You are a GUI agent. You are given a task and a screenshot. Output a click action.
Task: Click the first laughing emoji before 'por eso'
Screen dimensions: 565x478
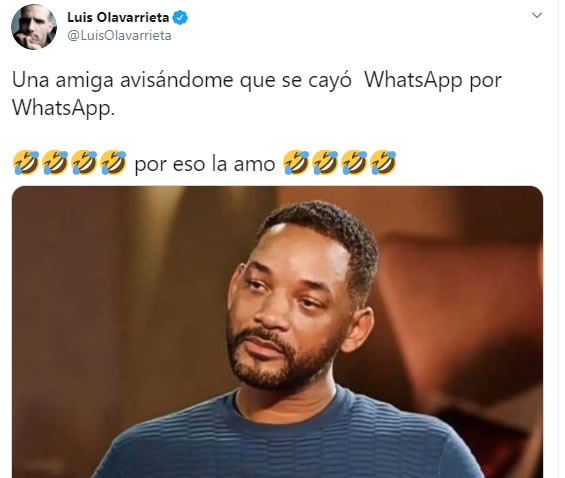(x=26, y=163)
